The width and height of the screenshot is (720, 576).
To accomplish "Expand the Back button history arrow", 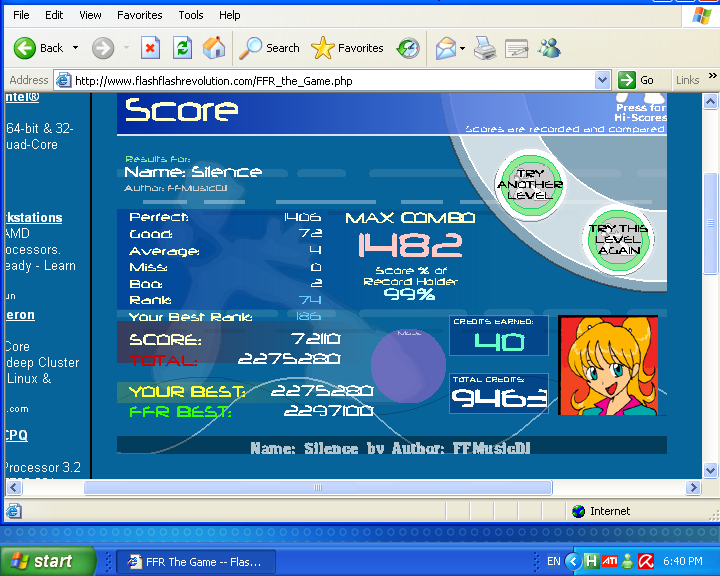I will (x=75, y=48).
